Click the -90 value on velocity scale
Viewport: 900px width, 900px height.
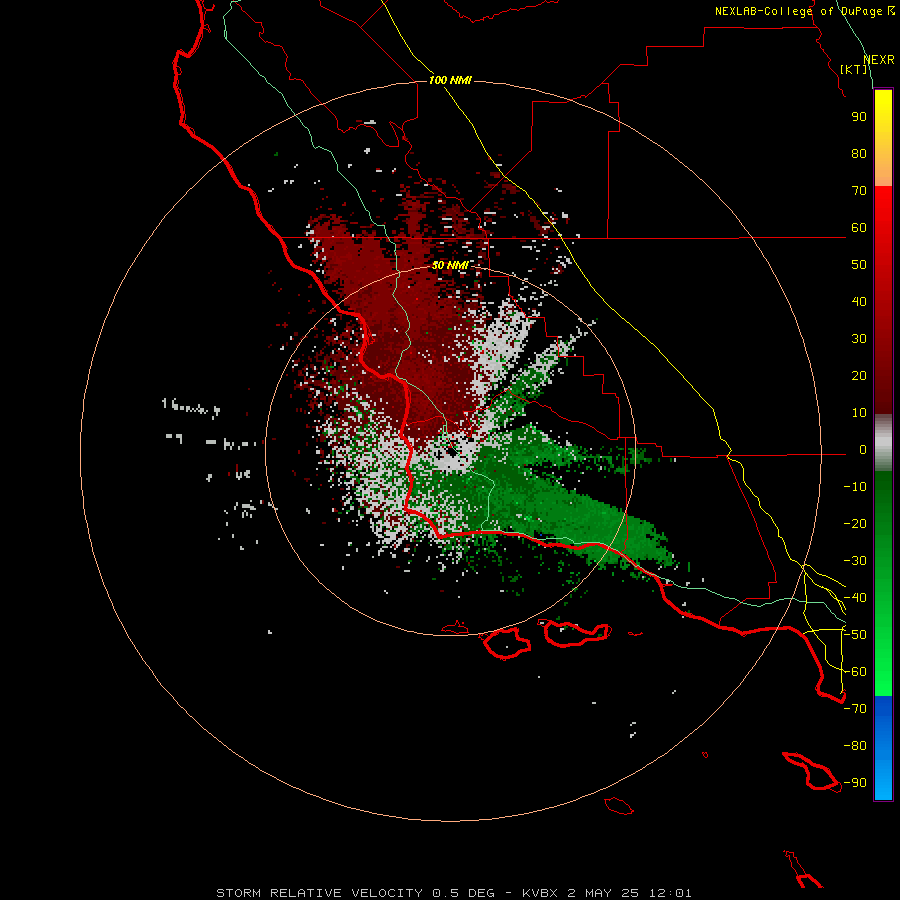pos(855,783)
